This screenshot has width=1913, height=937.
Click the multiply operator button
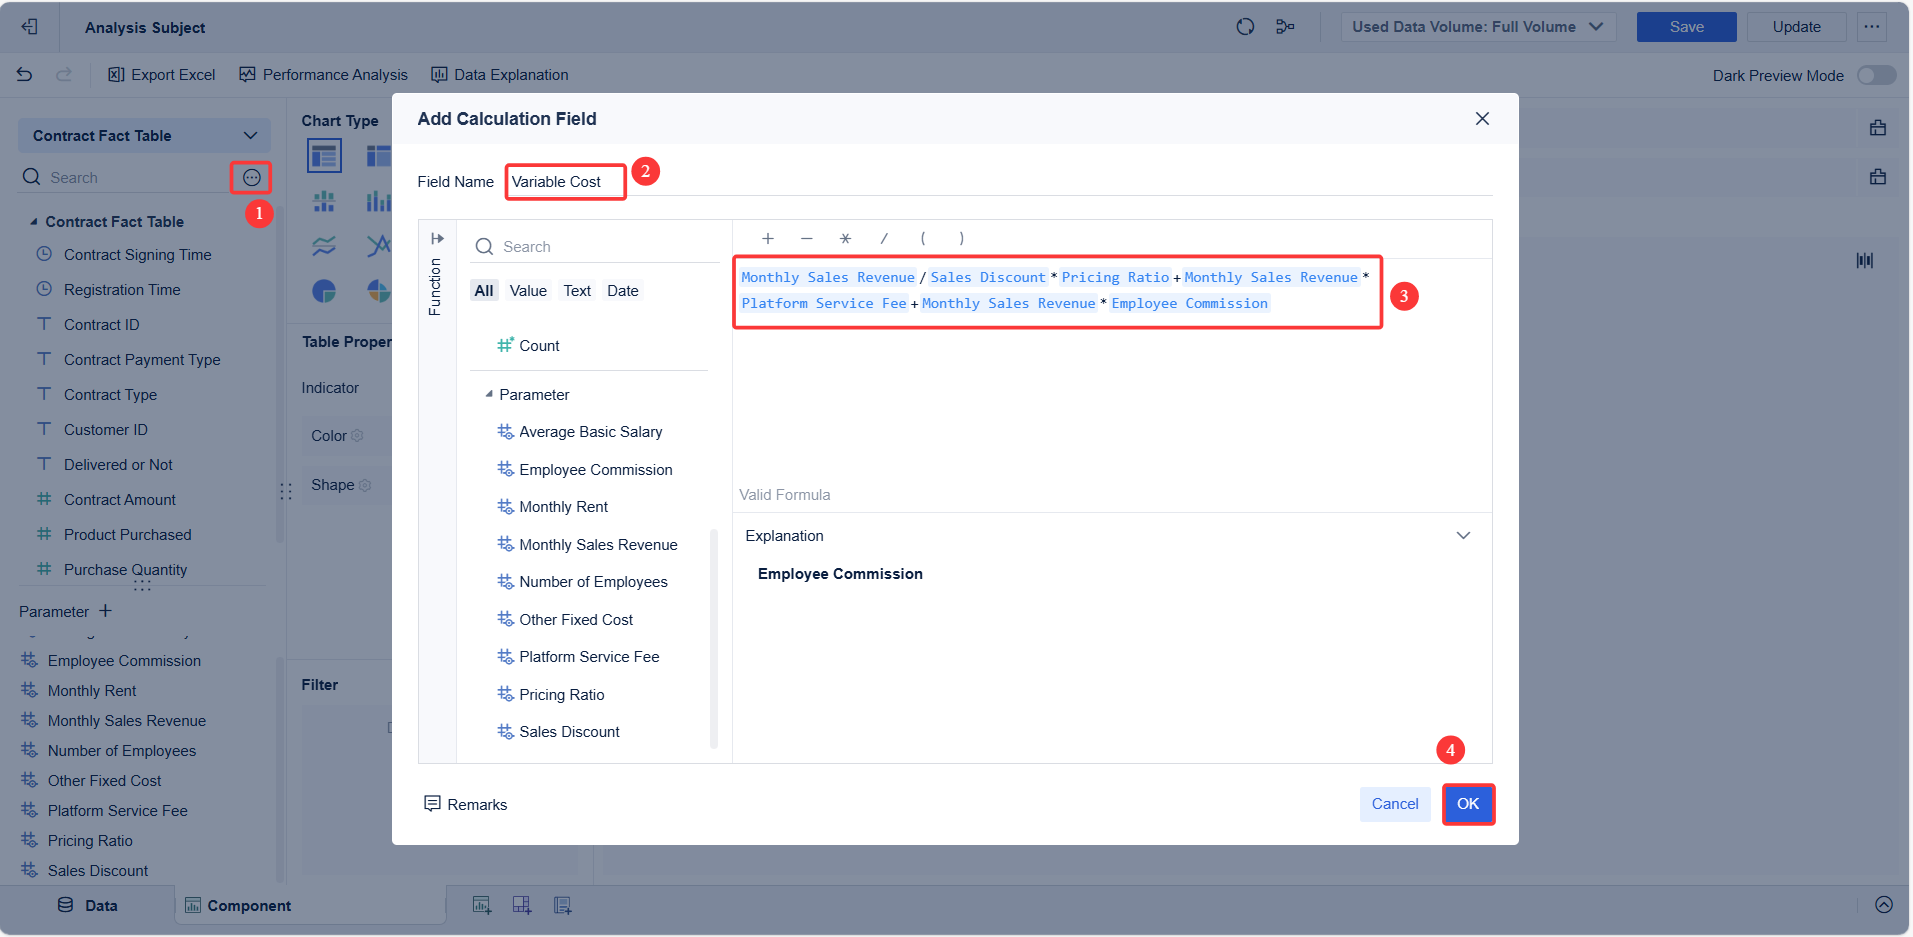coord(845,239)
